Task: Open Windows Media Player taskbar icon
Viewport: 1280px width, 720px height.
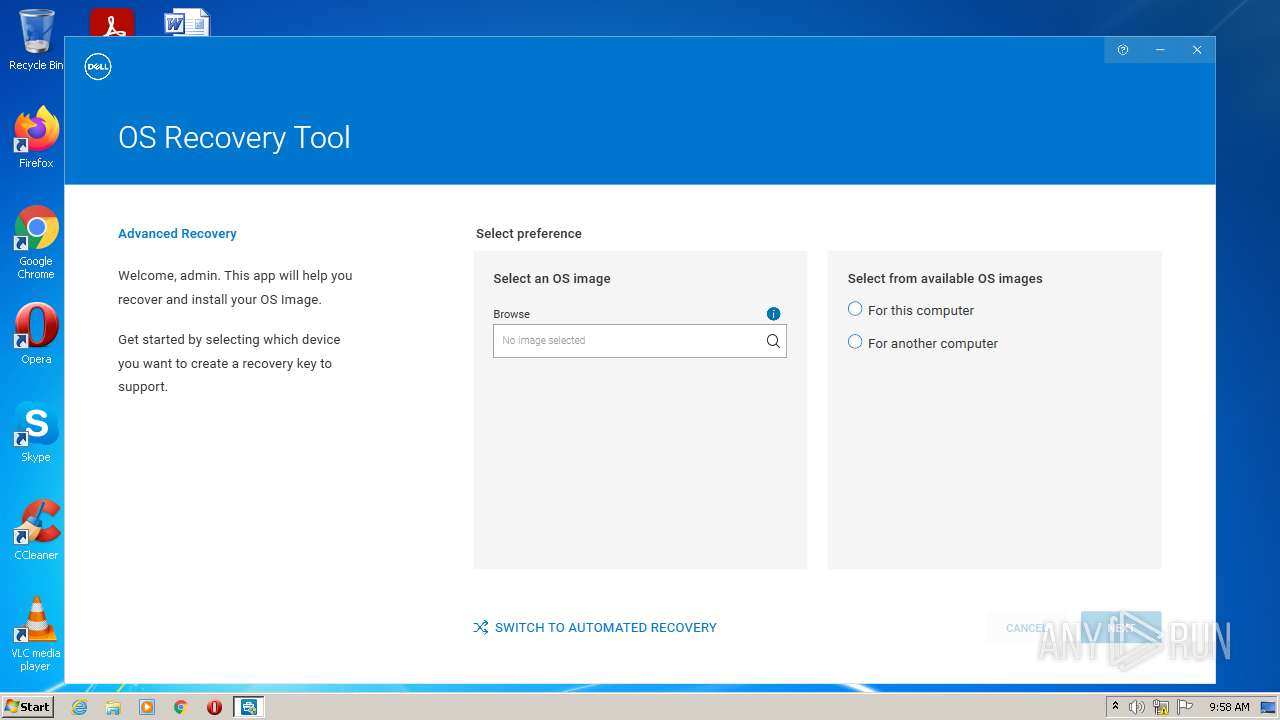Action: tap(147, 707)
